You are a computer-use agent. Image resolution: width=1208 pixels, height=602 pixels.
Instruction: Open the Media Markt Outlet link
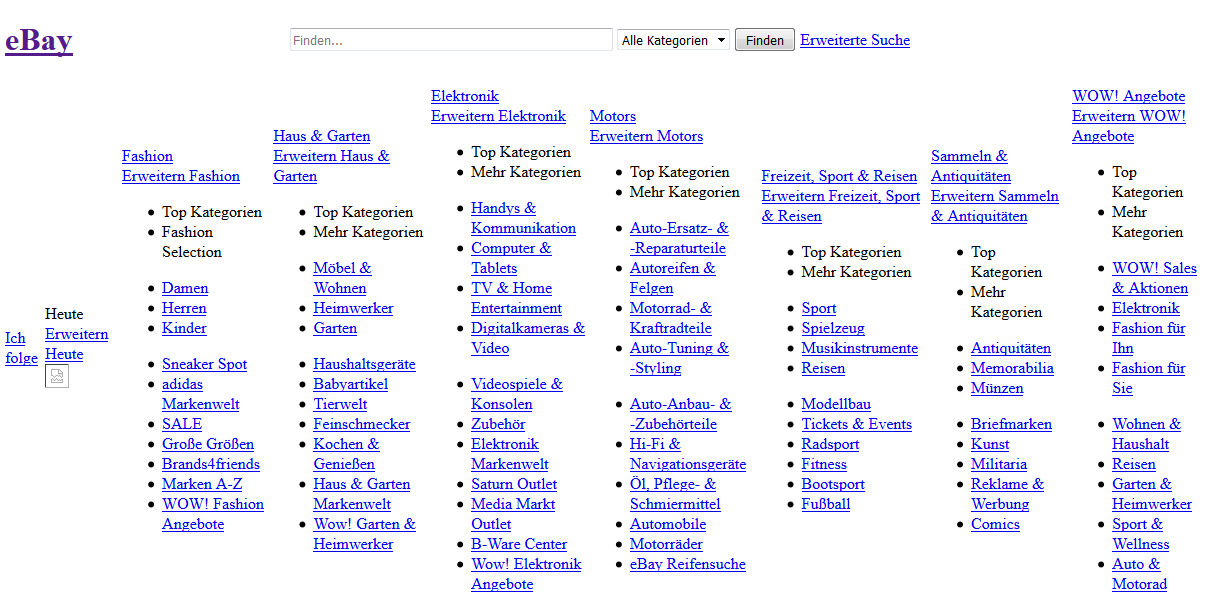coord(513,514)
